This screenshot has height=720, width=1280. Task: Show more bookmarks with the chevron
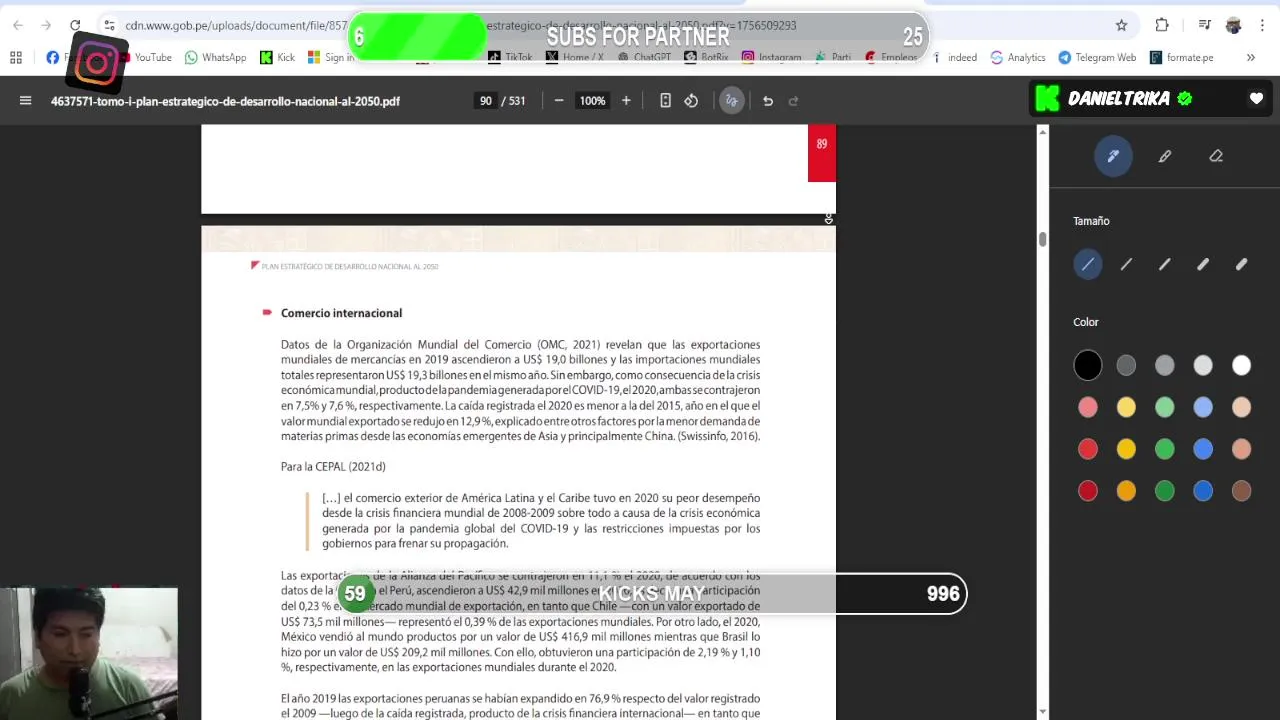pos(1250,57)
